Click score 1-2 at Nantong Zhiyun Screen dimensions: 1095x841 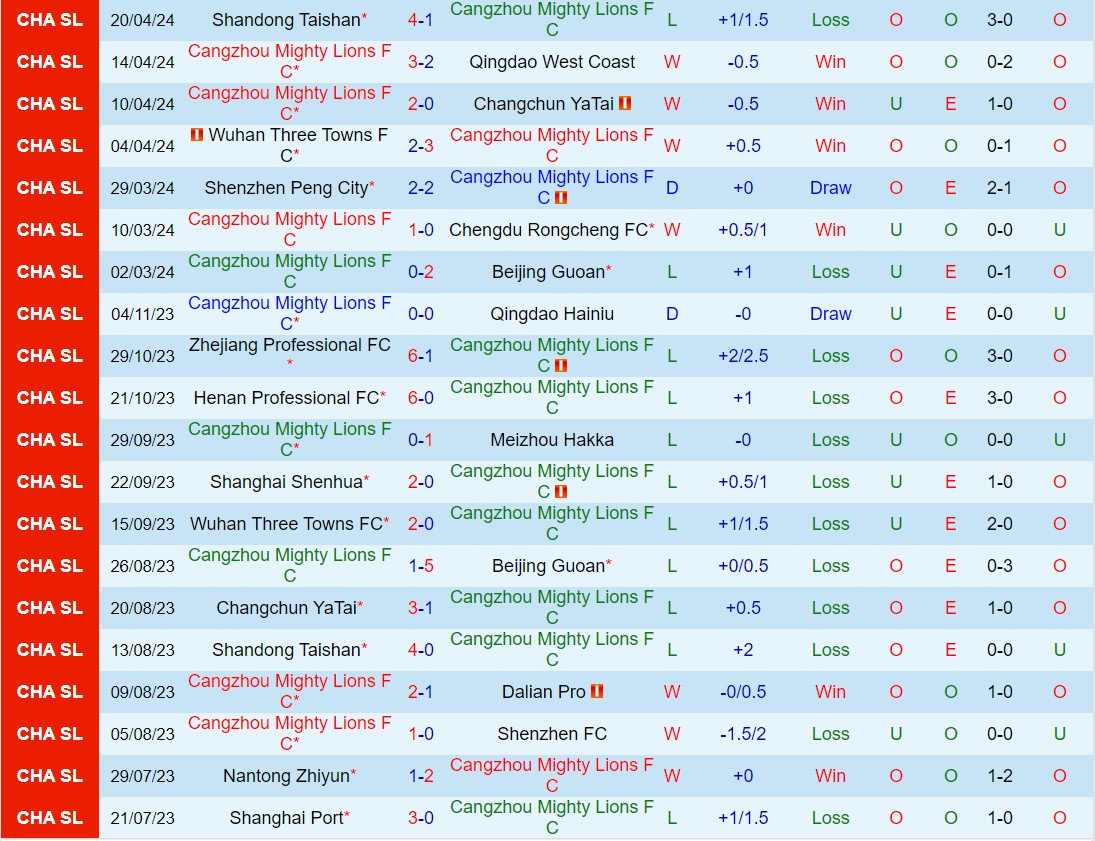point(420,775)
